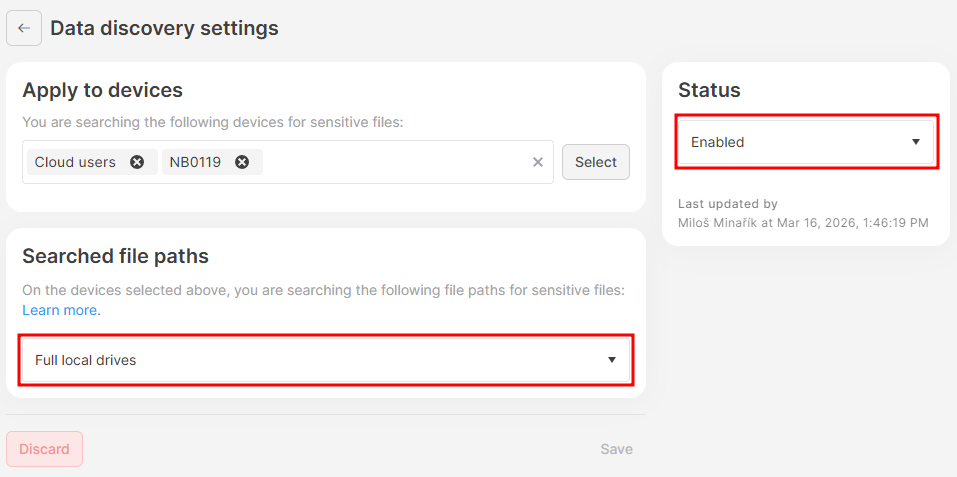Expand the Searched file paths dropdown arrow

tap(612, 360)
